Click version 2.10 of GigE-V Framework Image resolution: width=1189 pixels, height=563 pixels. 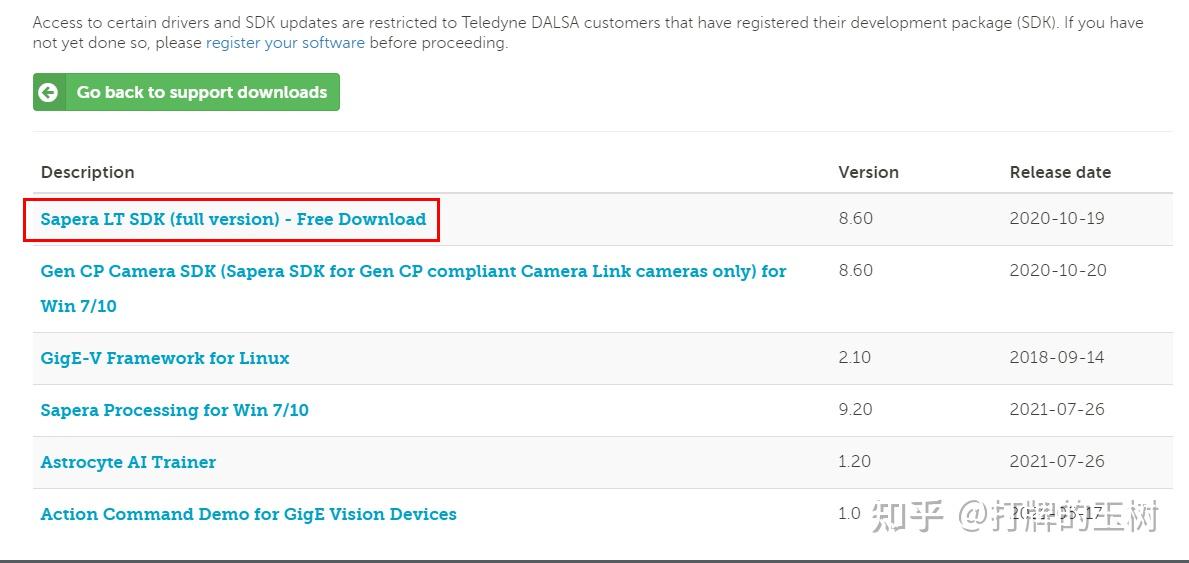(x=854, y=357)
